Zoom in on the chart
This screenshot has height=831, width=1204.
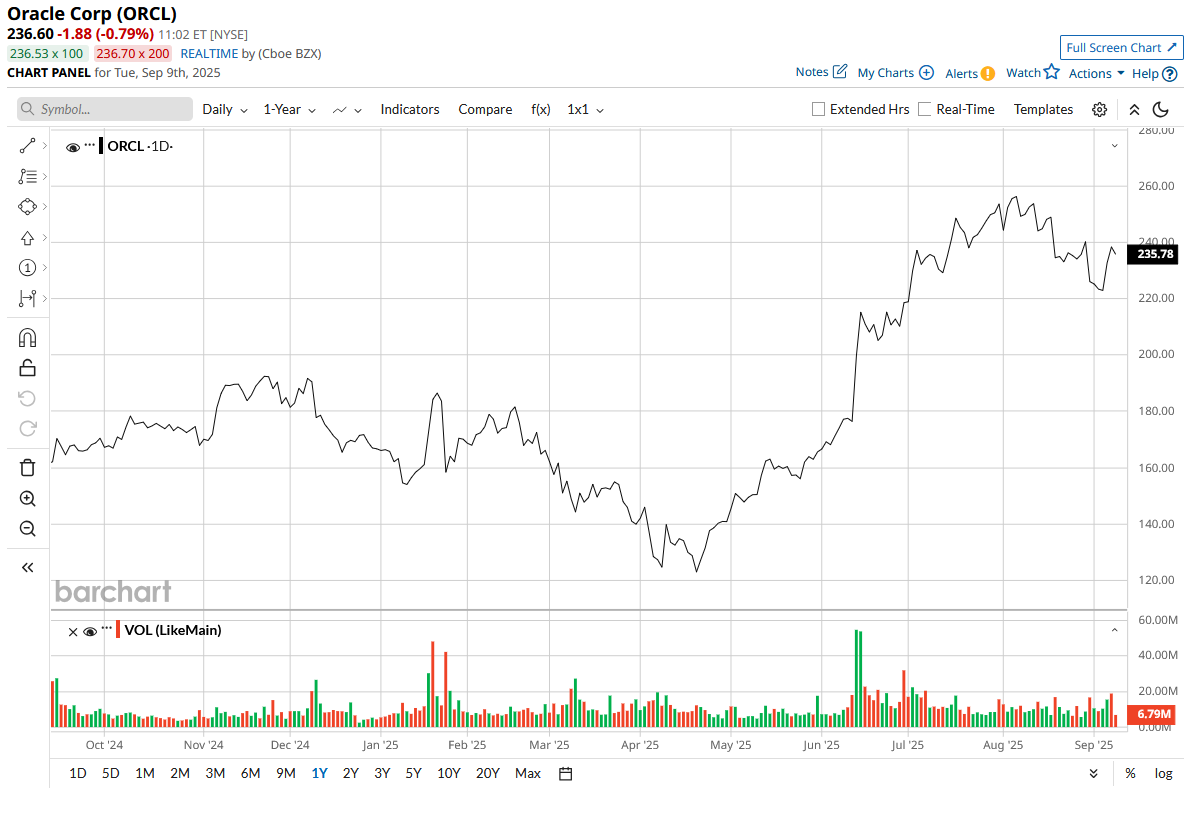click(27, 498)
